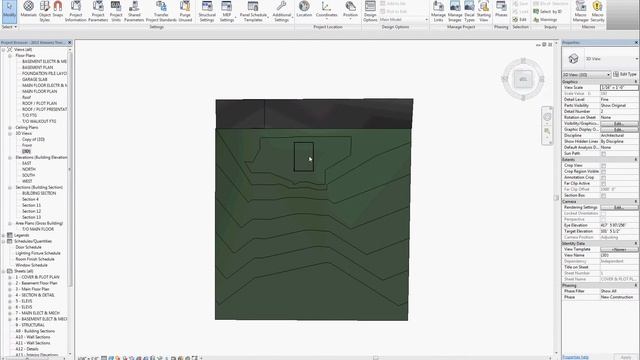The image size is (640, 360).
Task: Expand the Ceiling Plans tree node
Action: point(10,128)
